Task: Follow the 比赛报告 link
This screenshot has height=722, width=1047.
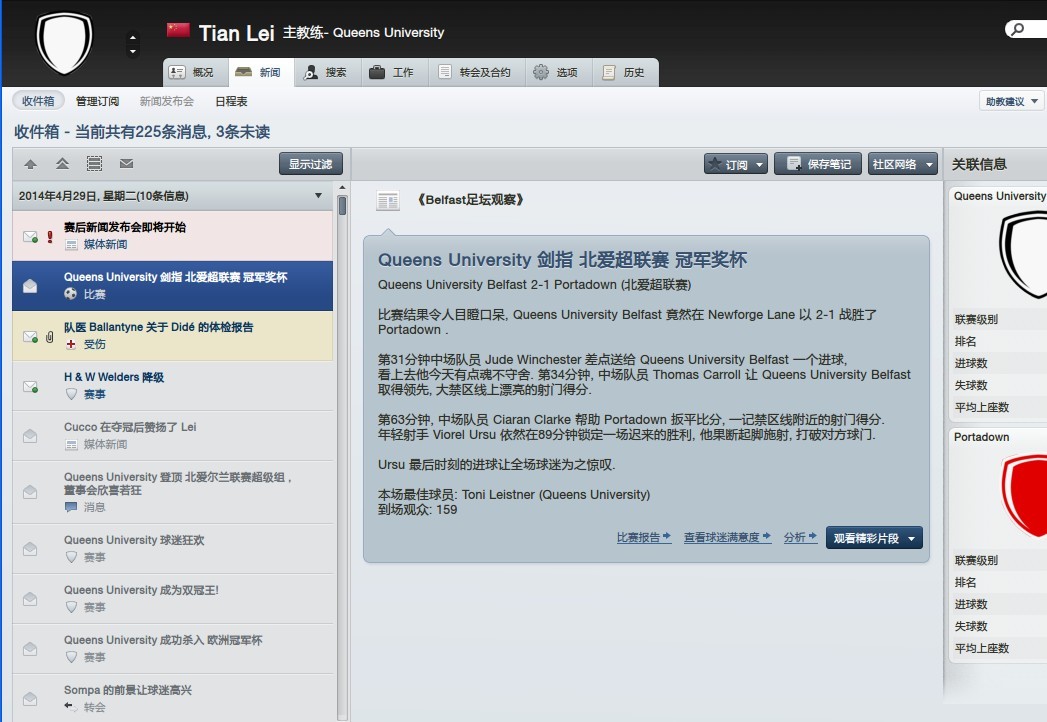Action: point(643,538)
